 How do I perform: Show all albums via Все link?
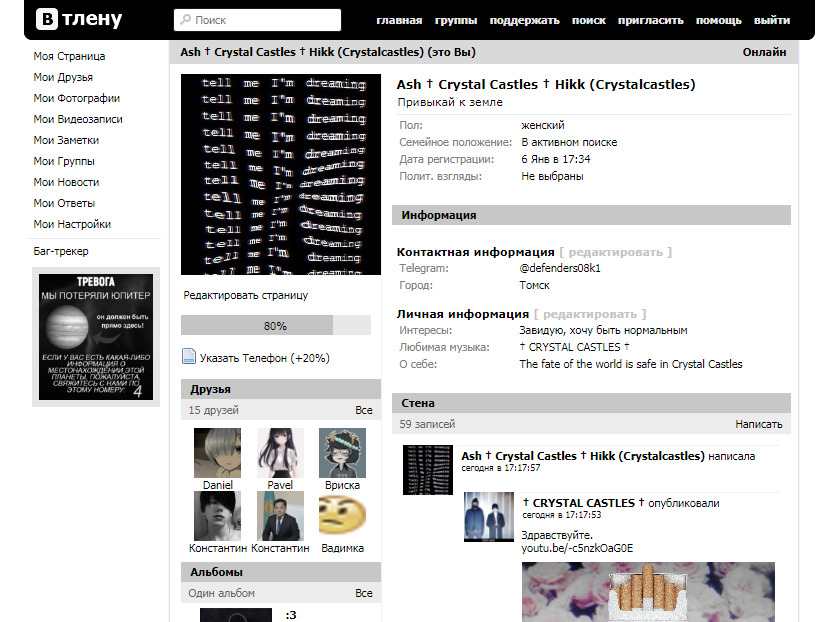point(364,593)
